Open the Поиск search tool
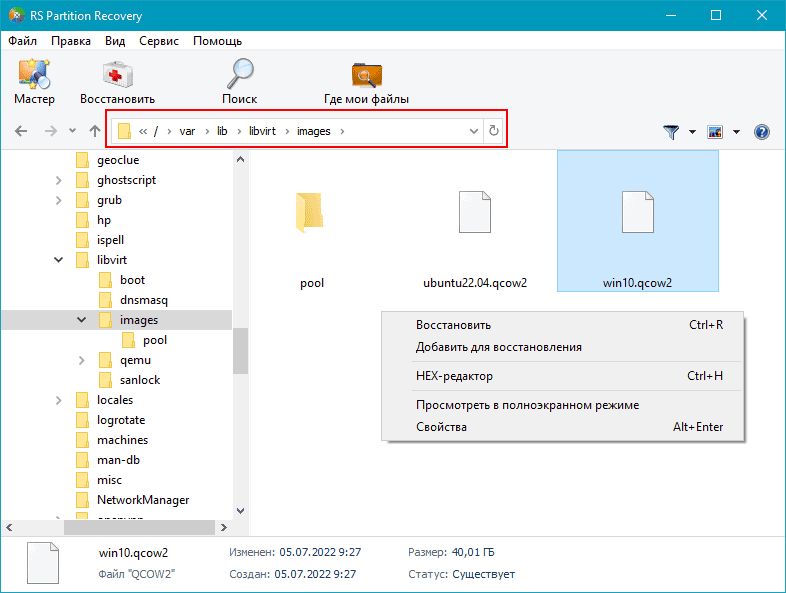This screenshot has height=593, width=786. pos(240,81)
